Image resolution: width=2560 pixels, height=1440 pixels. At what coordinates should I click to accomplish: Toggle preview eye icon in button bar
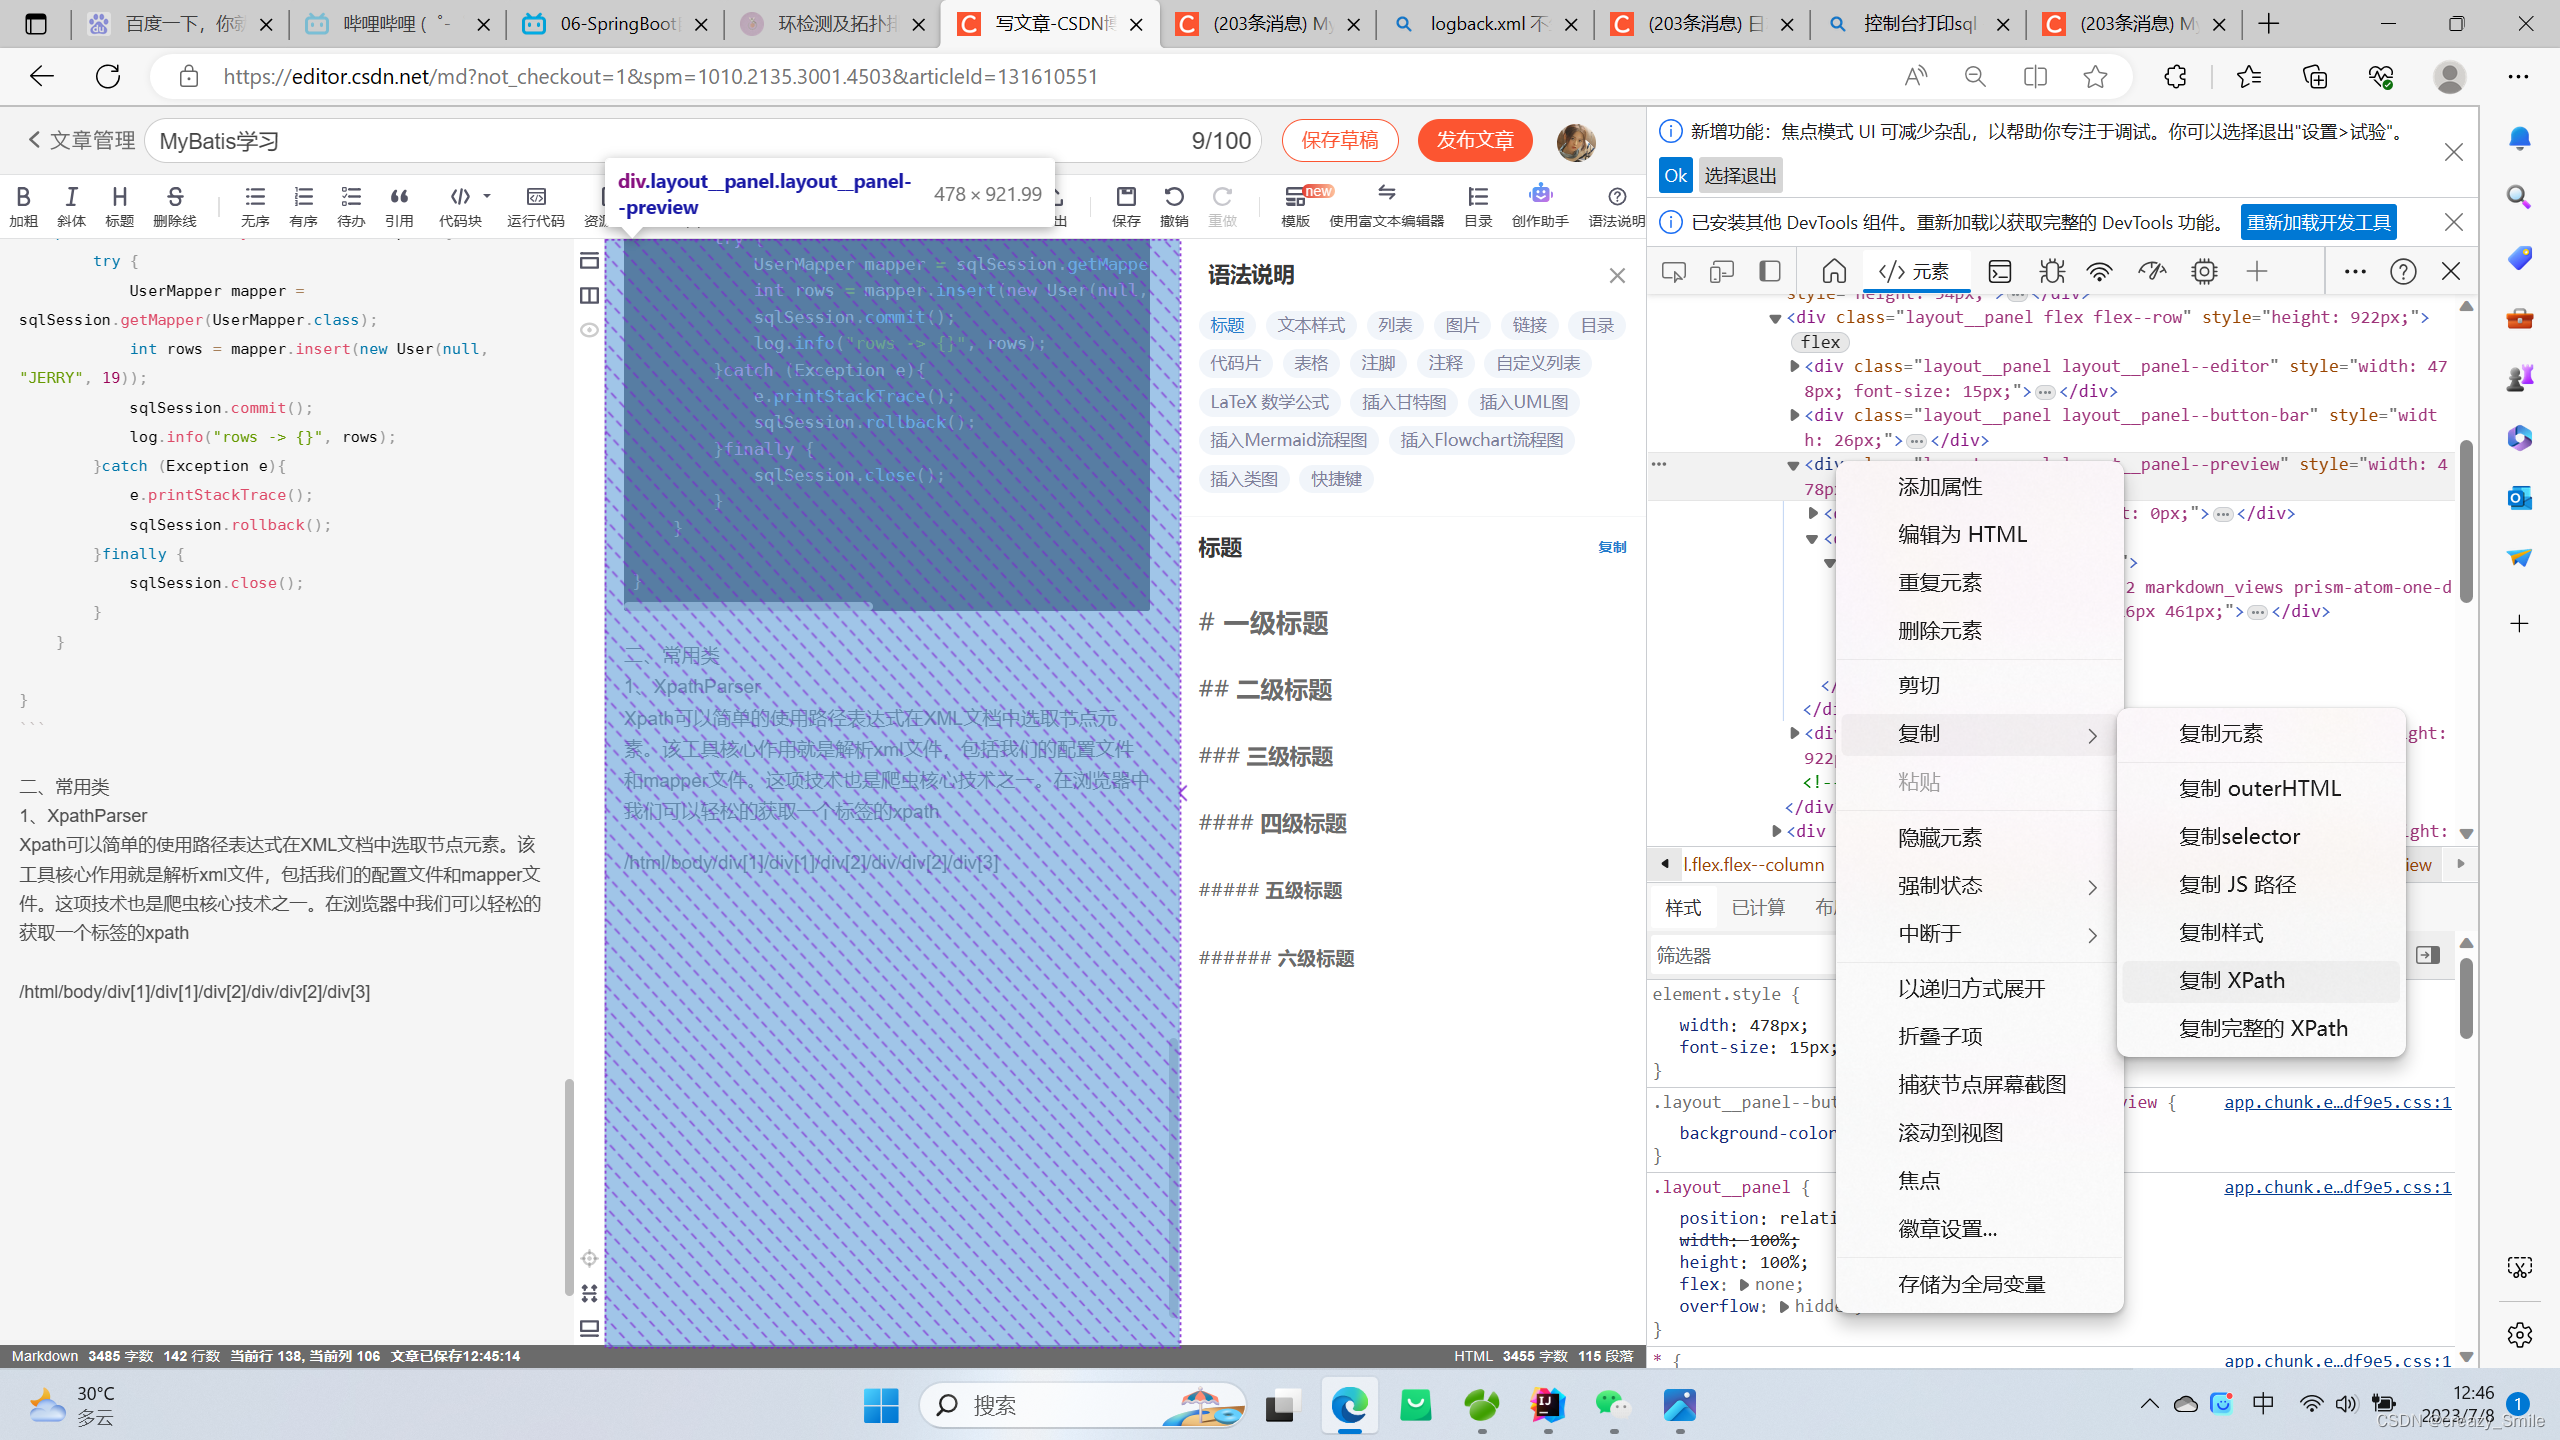tap(589, 329)
